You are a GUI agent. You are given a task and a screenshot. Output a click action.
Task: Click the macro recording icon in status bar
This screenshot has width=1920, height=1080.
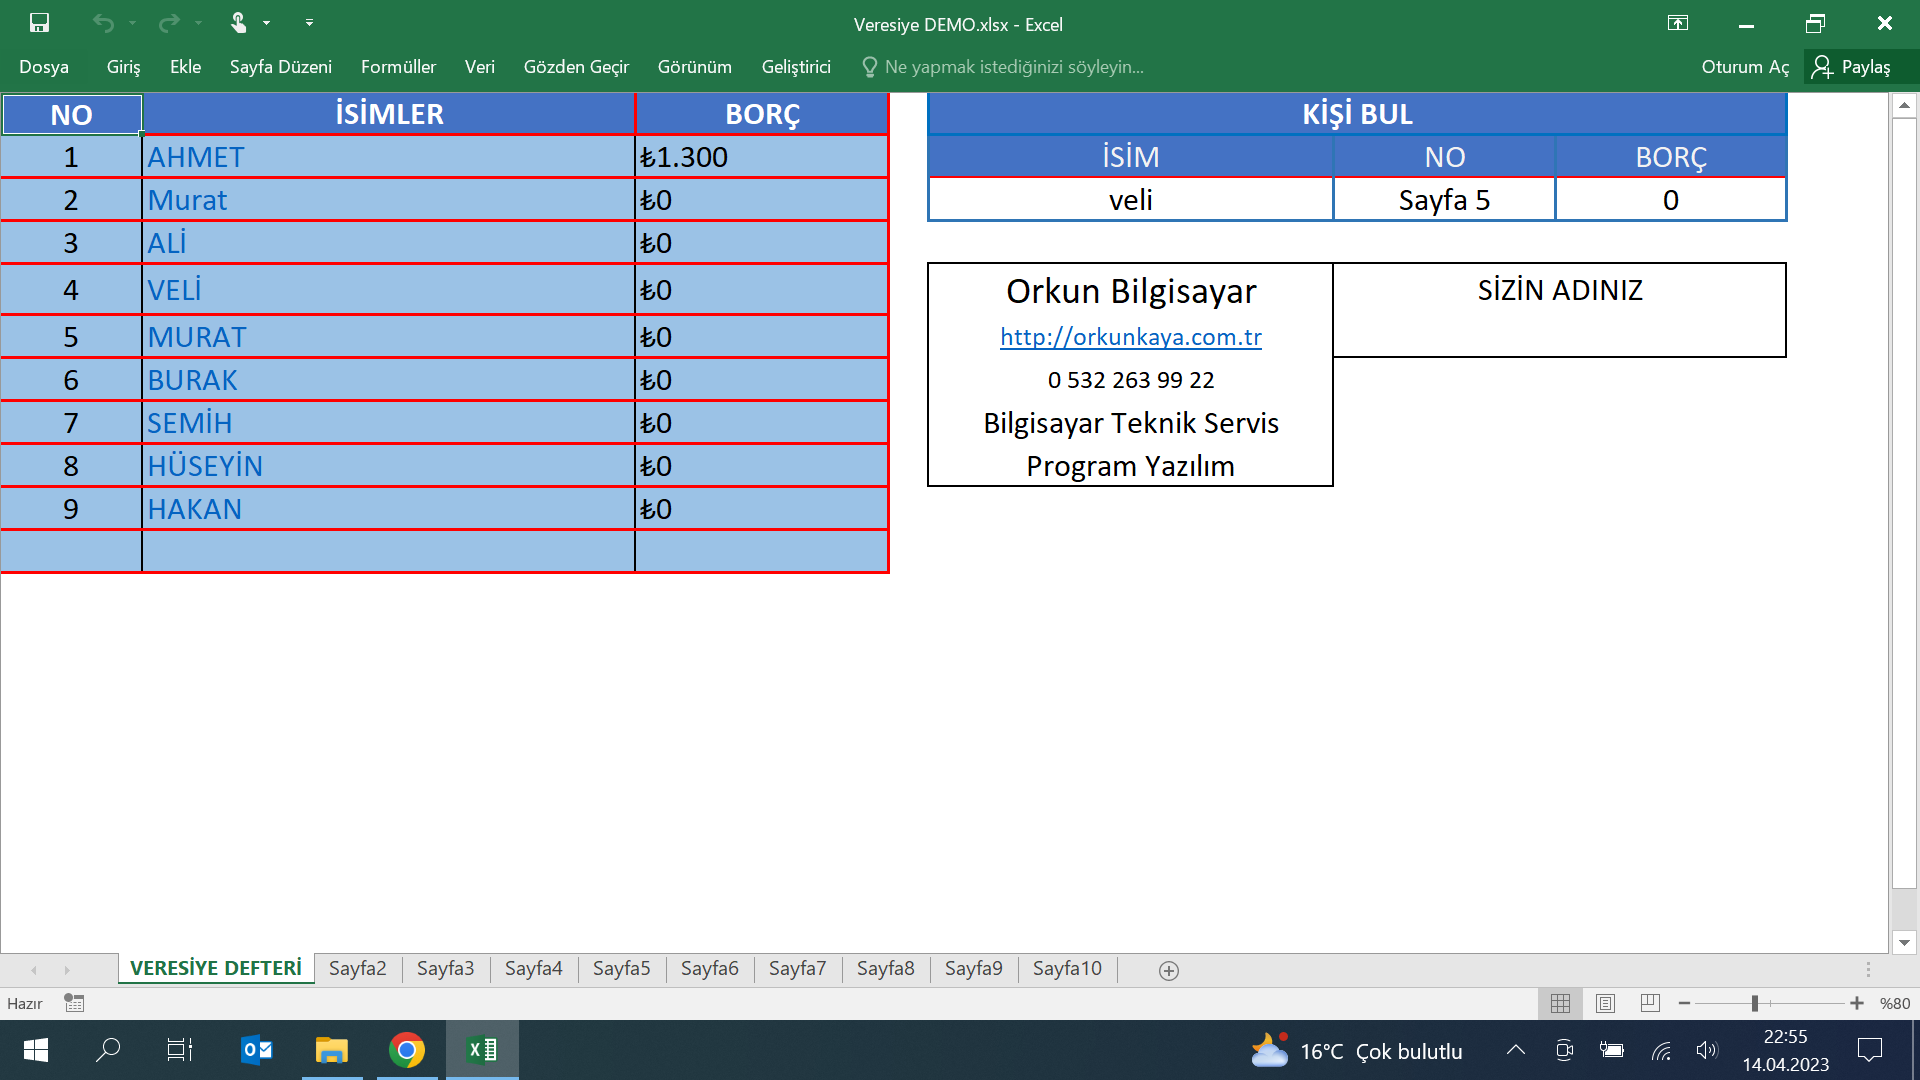click(74, 1003)
